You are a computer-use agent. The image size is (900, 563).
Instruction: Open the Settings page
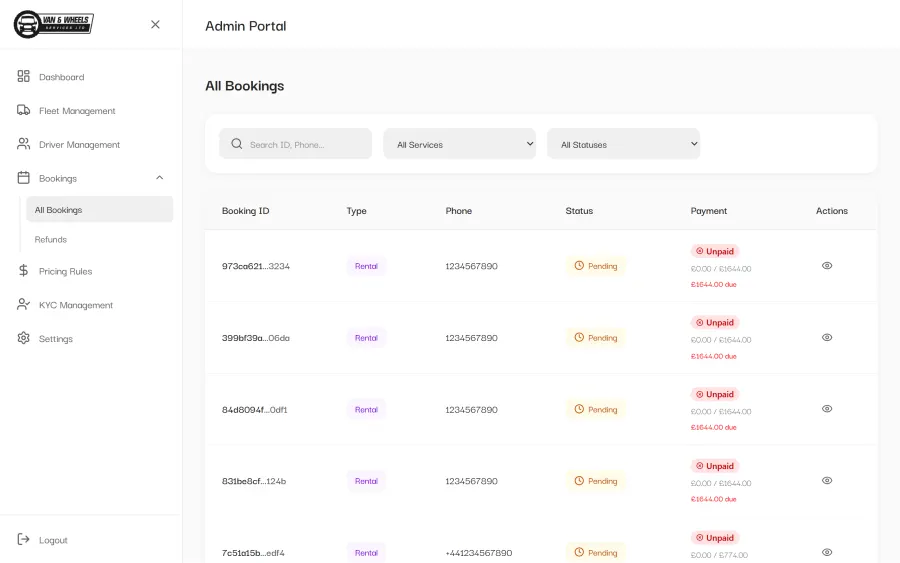(56, 339)
